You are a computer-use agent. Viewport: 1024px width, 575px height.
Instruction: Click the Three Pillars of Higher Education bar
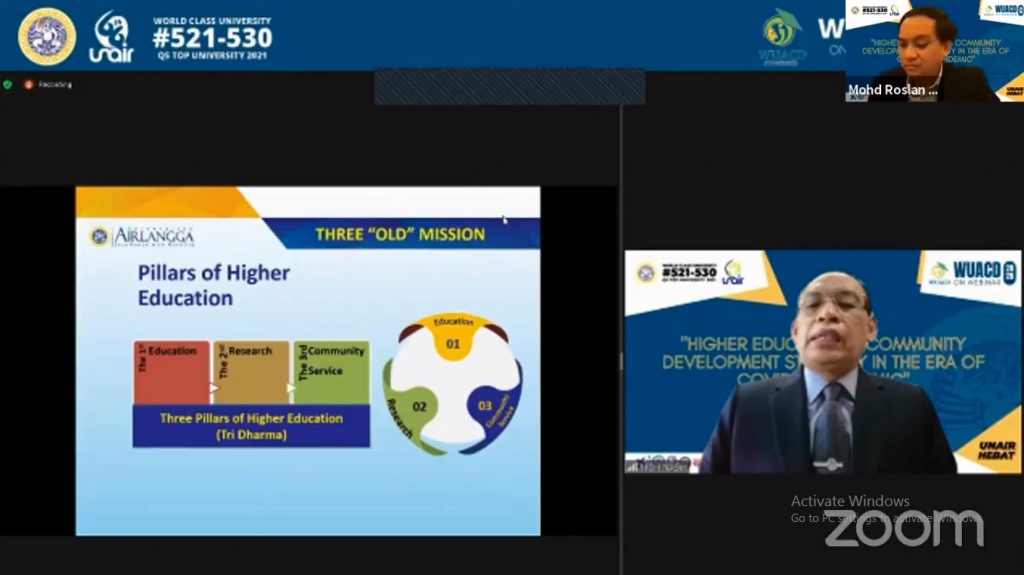[x=251, y=425]
